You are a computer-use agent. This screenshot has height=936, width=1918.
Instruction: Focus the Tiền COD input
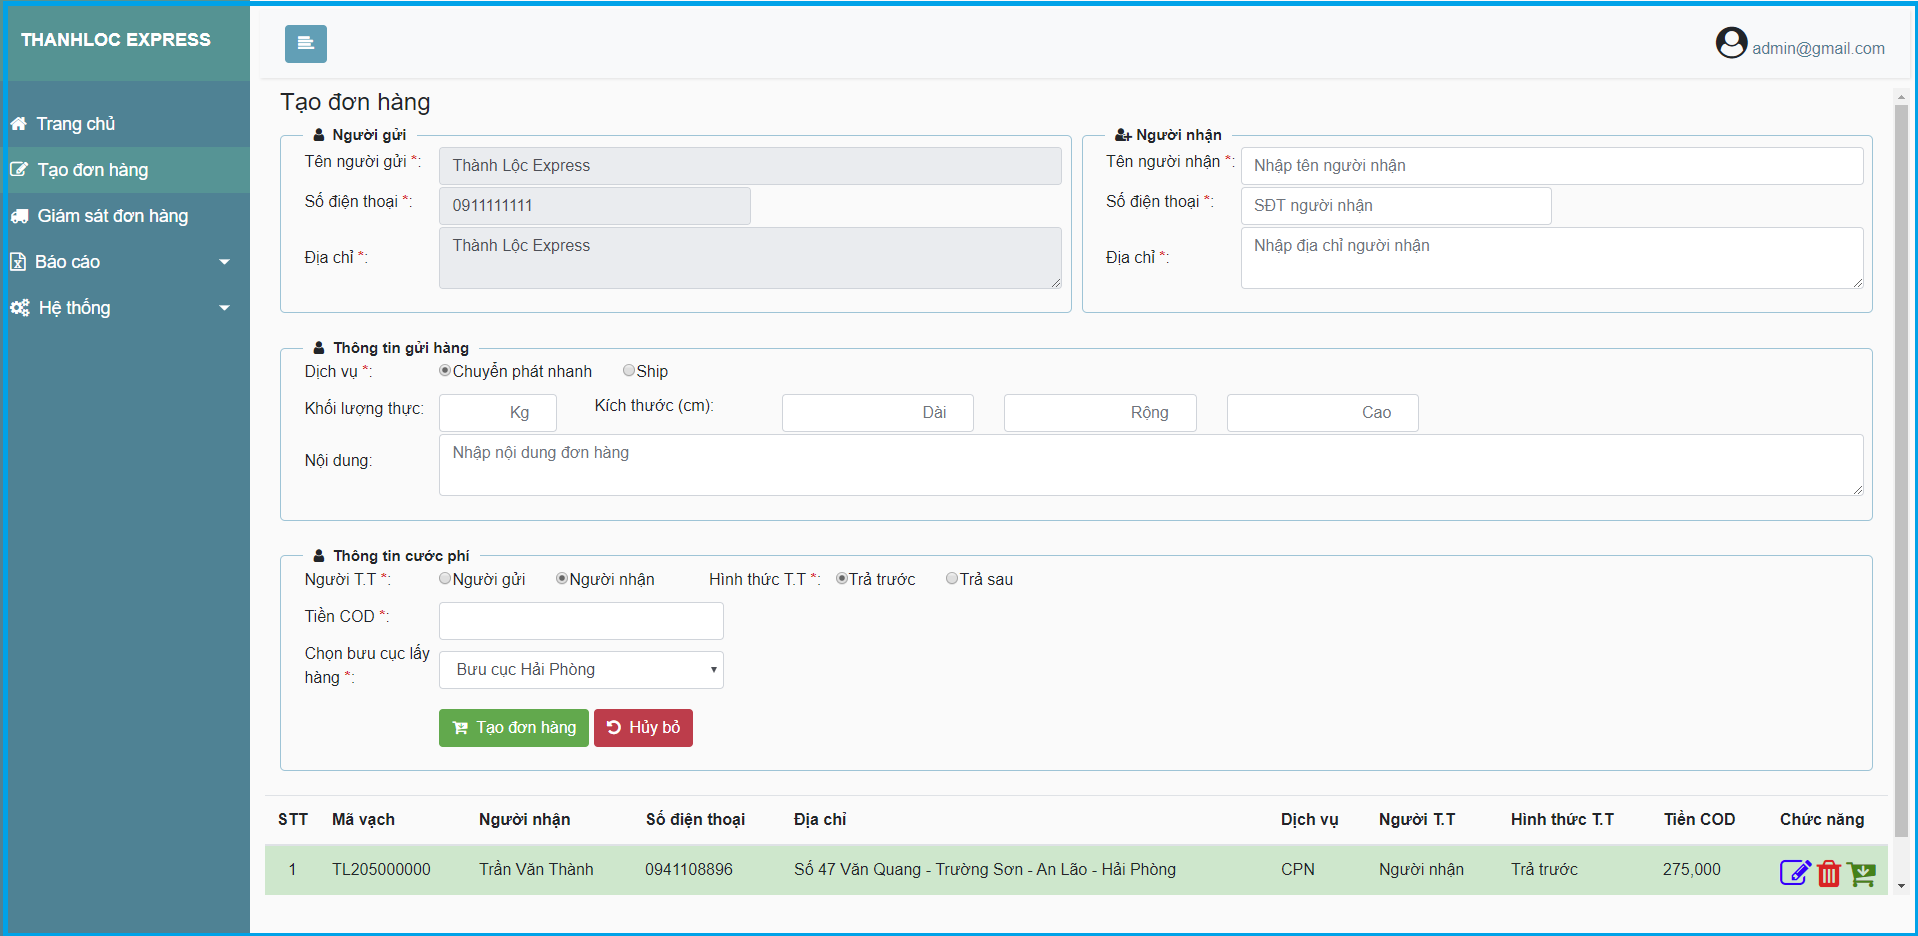(x=581, y=621)
